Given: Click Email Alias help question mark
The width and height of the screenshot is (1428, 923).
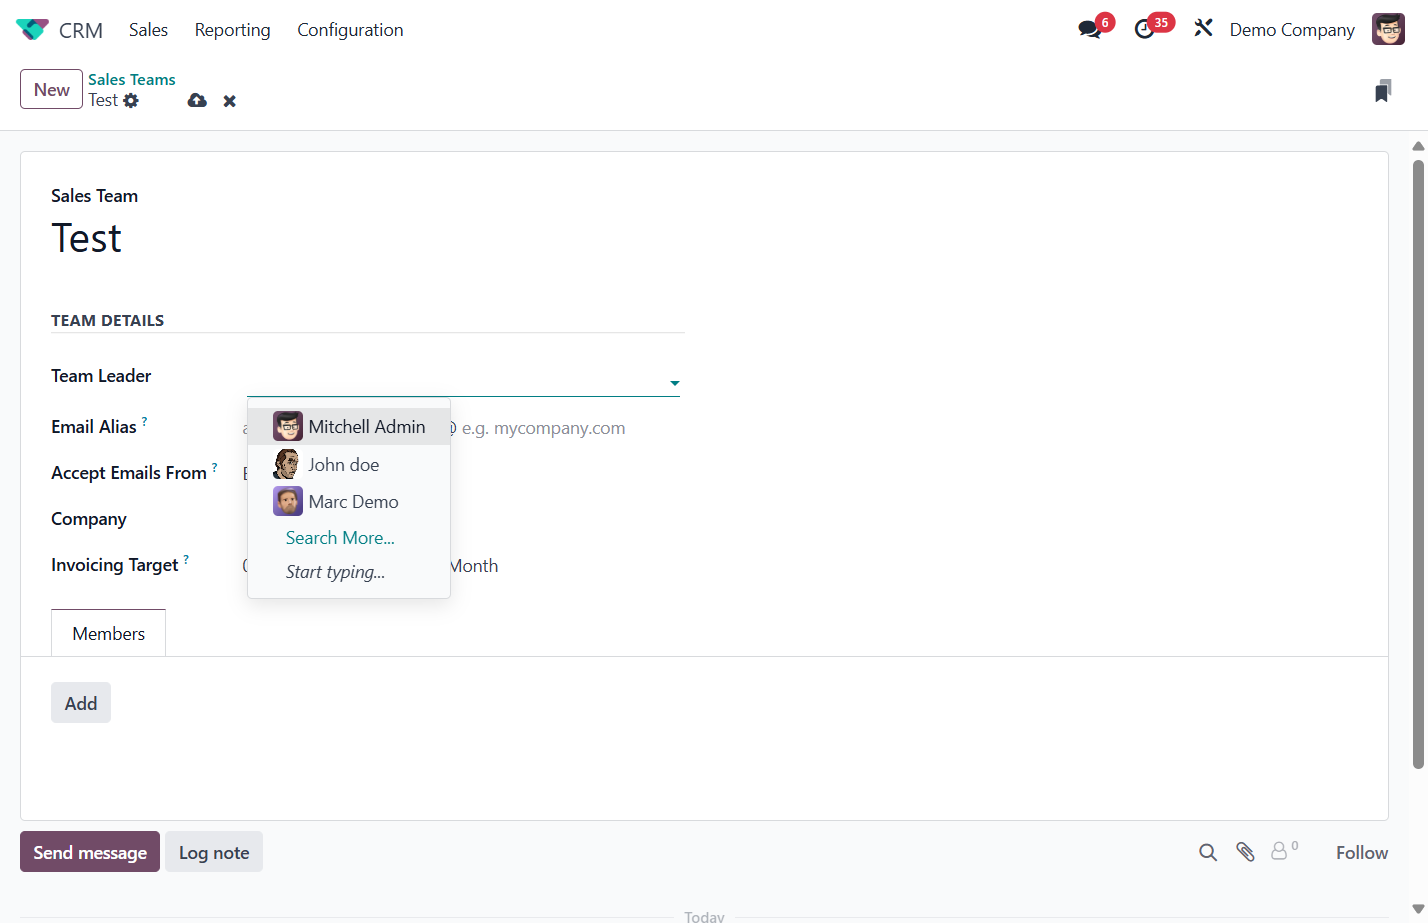Looking at the screenshot, I should coord(144,421).
